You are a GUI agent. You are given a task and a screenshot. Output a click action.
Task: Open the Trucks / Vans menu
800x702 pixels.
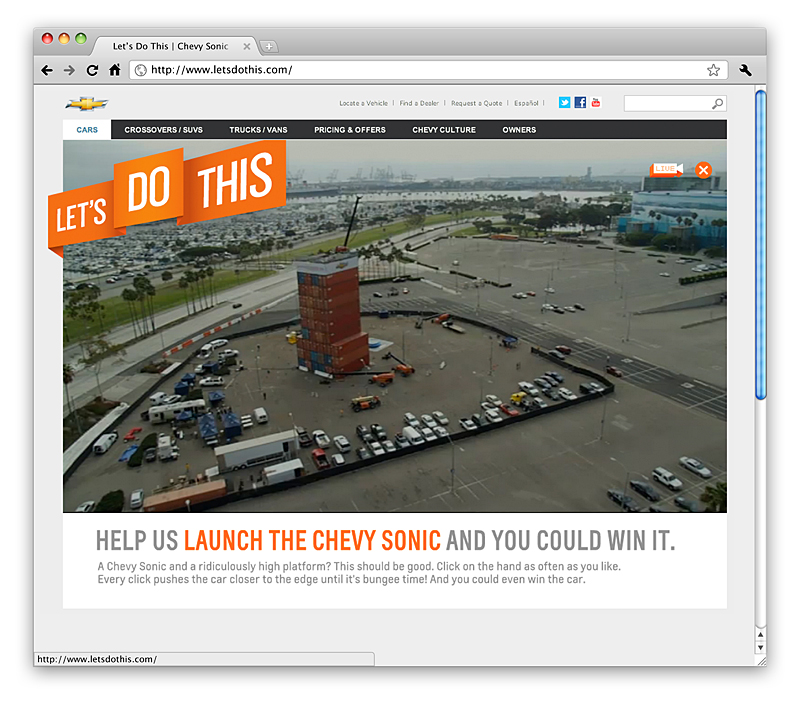point(258,130)
